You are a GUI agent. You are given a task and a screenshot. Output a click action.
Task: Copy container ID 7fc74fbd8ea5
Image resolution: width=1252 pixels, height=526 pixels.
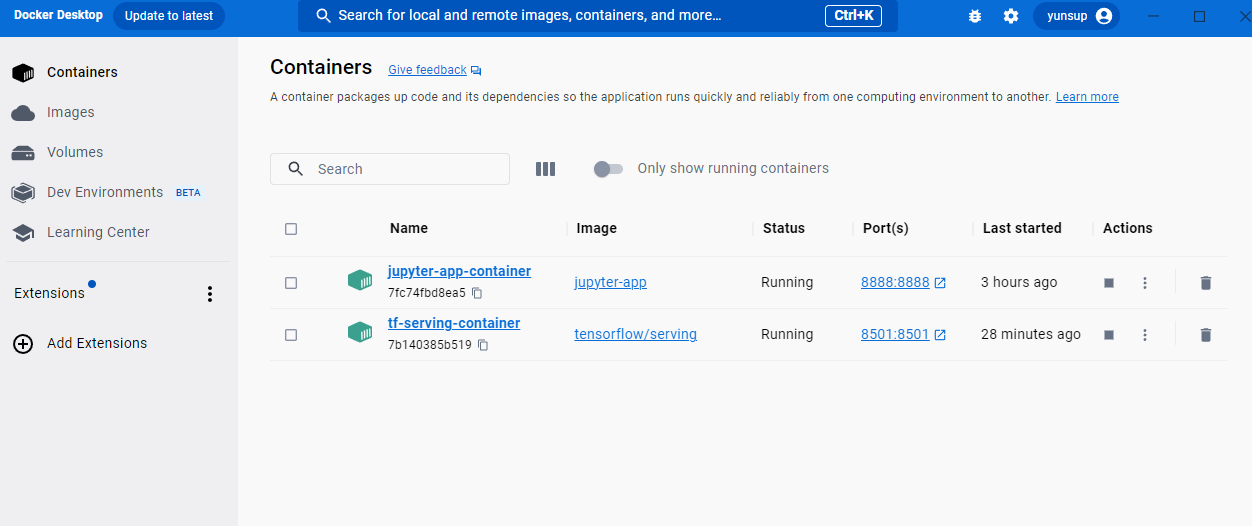click(x=477, y=293)
